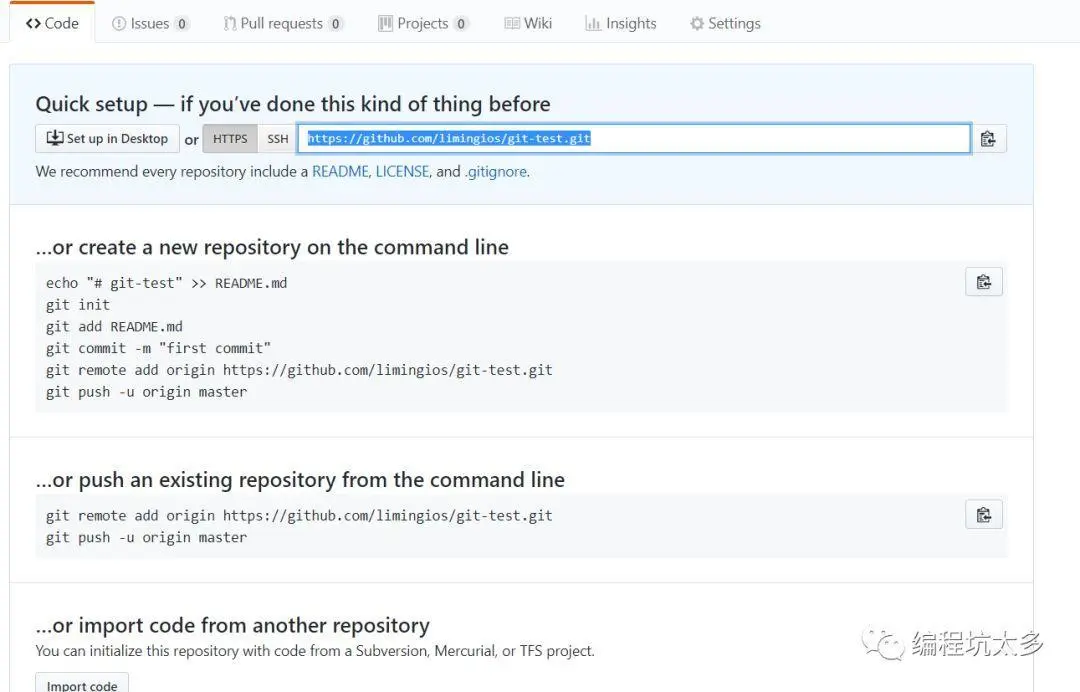Click the Wiki book icon
The height and width of the screenshot is (692, 1080).
[x=511, y=23]
